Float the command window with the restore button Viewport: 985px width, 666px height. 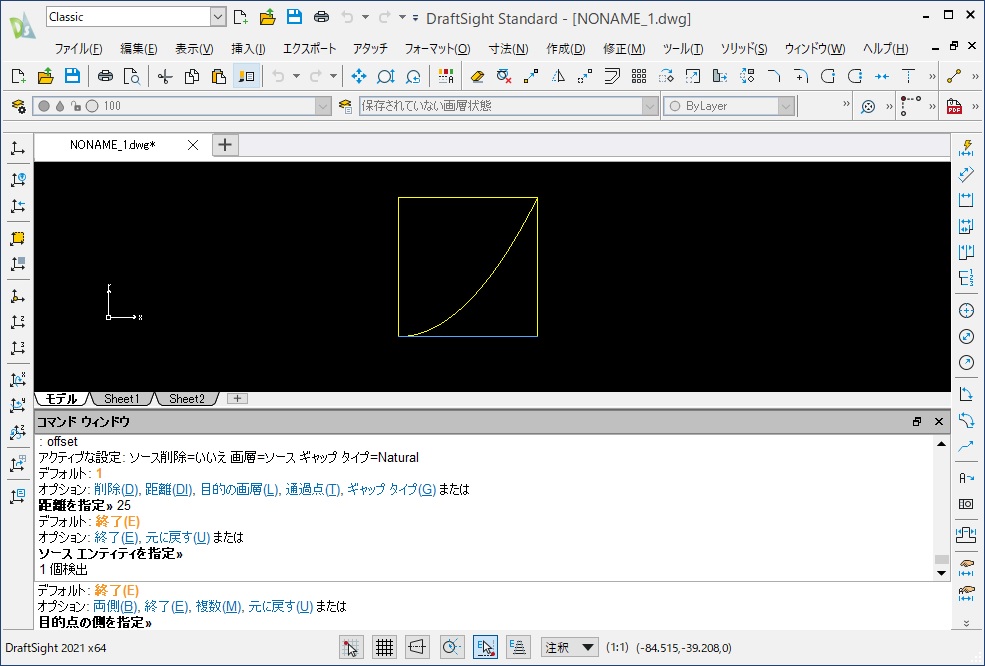(917, 422)
